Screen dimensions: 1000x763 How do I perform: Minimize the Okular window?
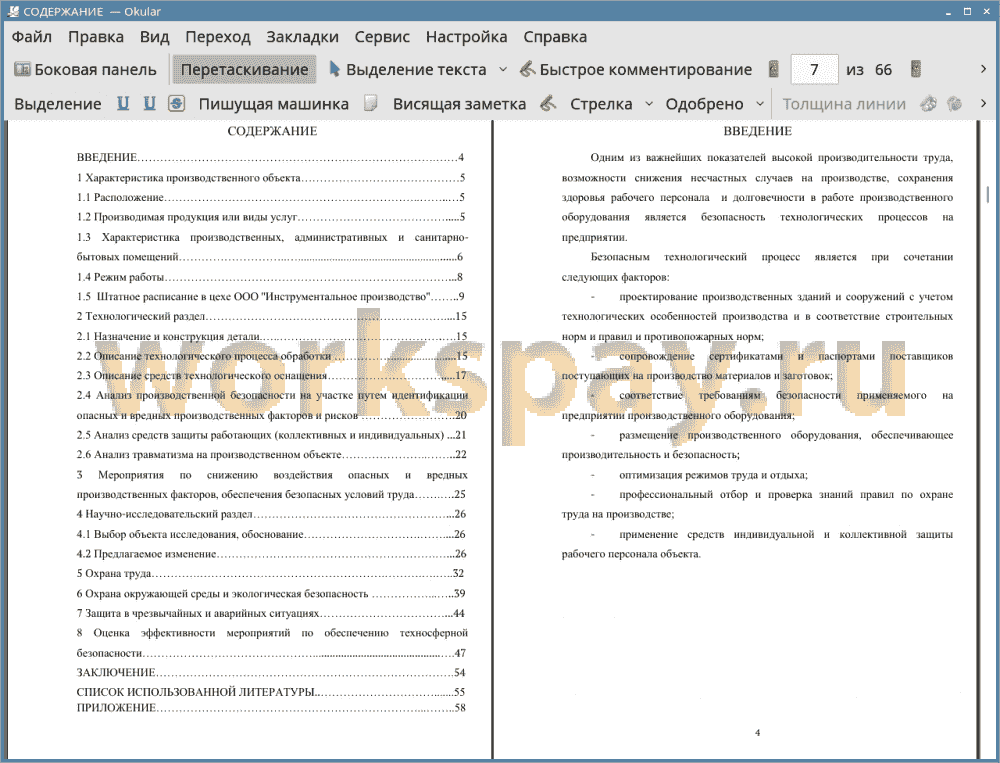[949, 11]
